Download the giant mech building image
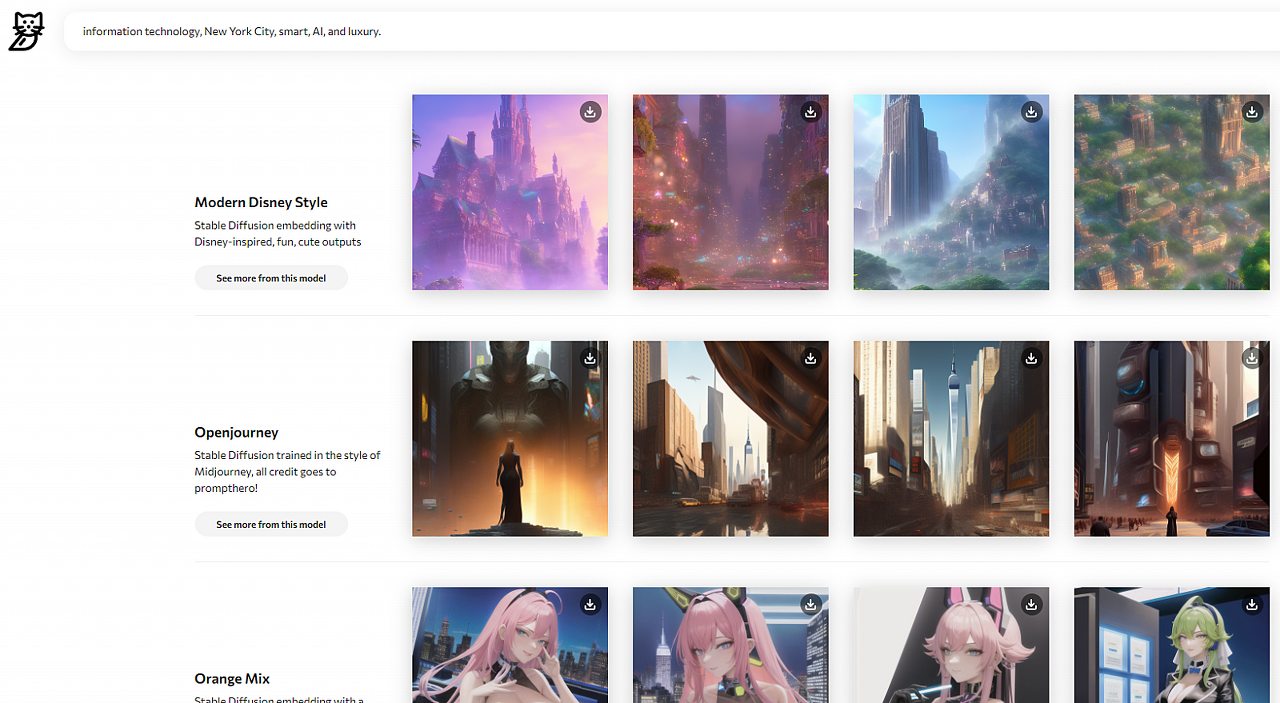 1252,358
